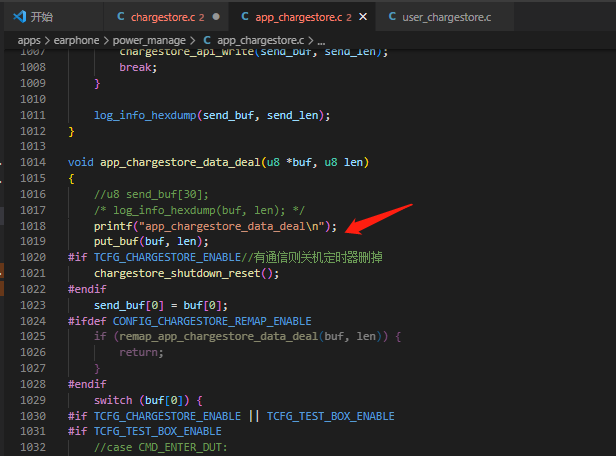616x456 pixels.
Task: Open the chargestore.c editor tab
Action: 163,17
